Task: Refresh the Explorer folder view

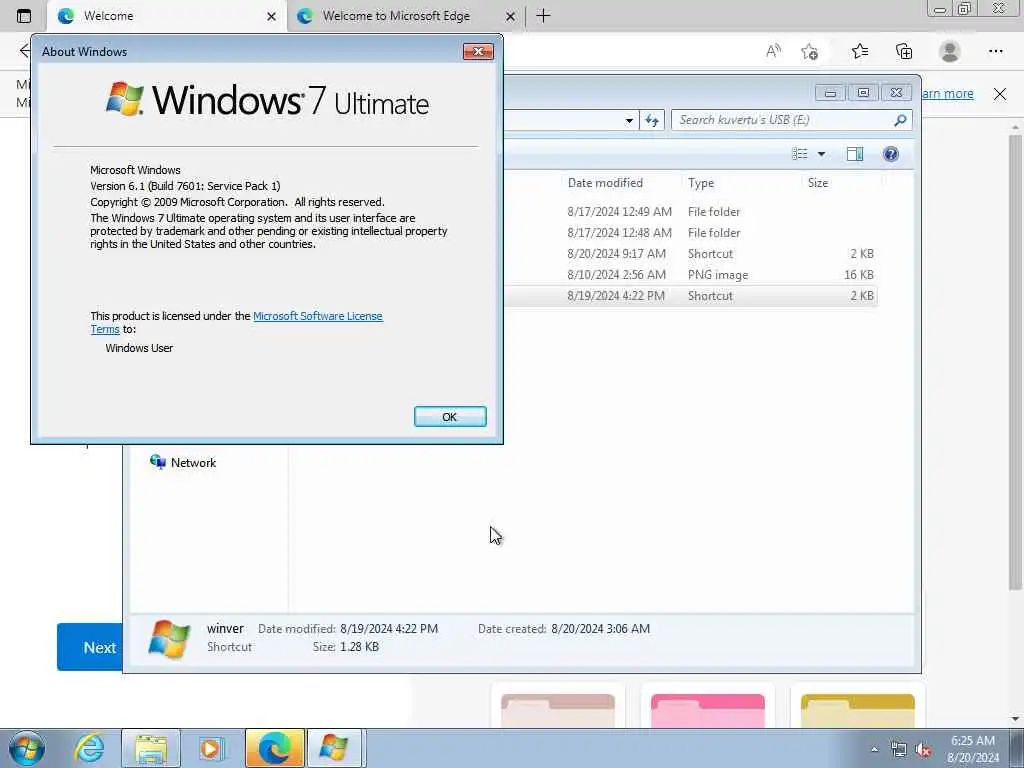Action: 652,120
